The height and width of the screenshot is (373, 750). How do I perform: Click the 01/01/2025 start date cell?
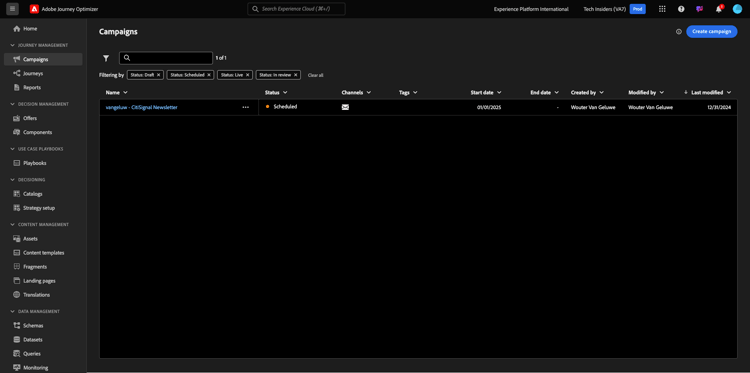coord(489,108)
